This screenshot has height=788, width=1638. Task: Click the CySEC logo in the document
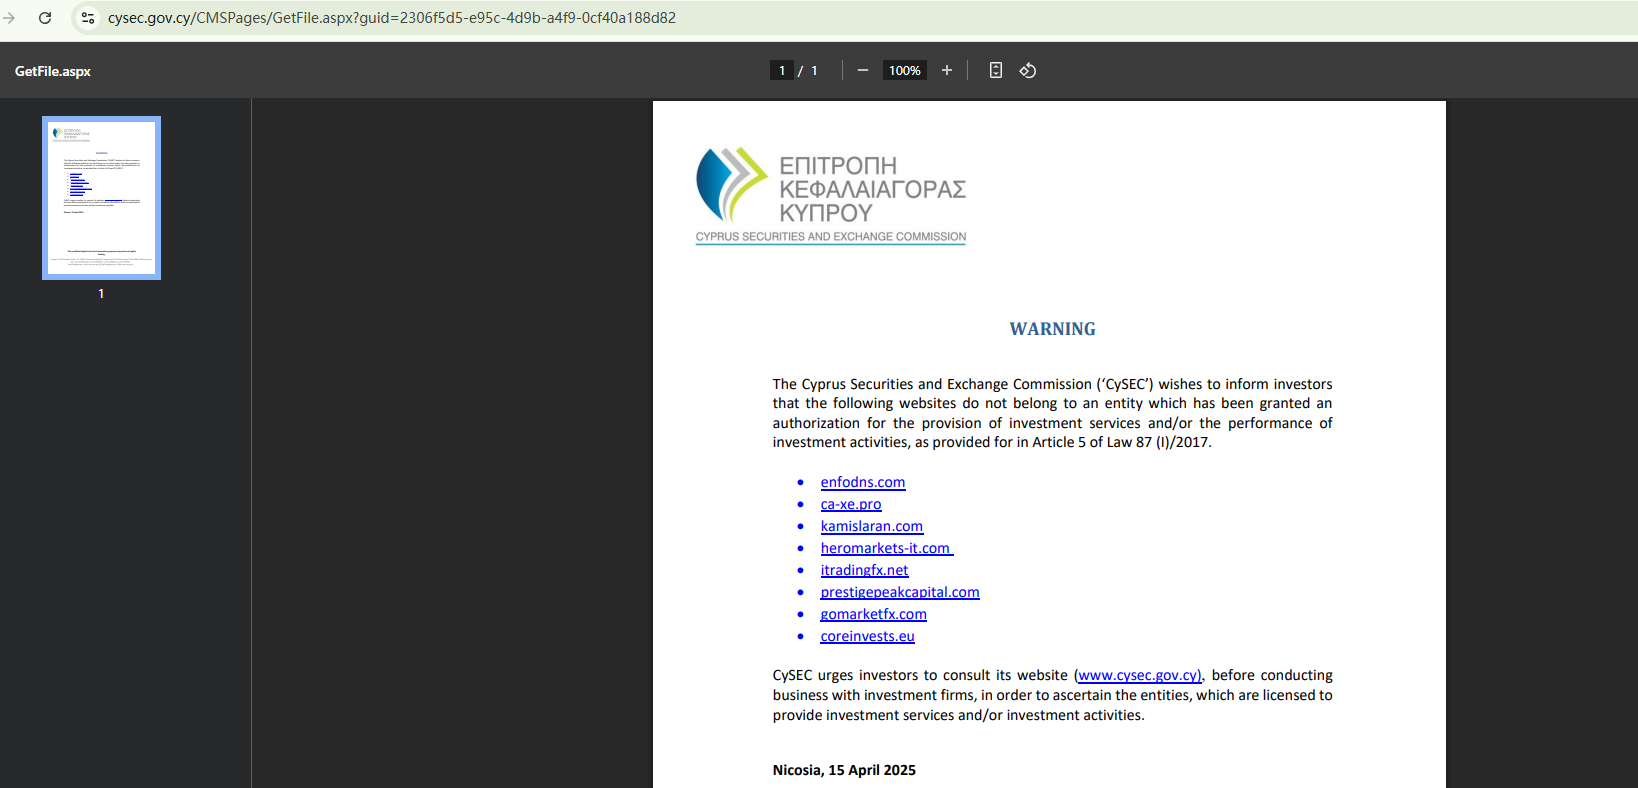click(831, 196)
